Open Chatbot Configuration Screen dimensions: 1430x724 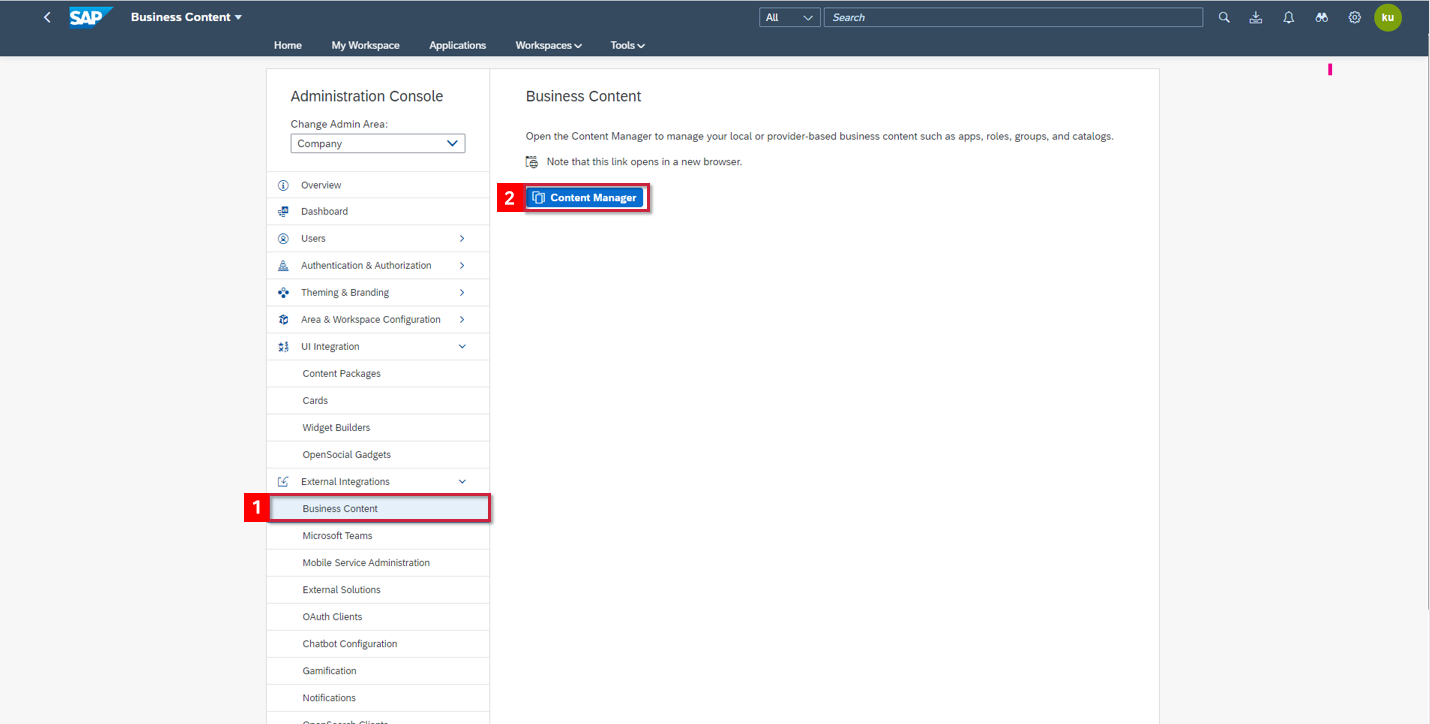378,644
